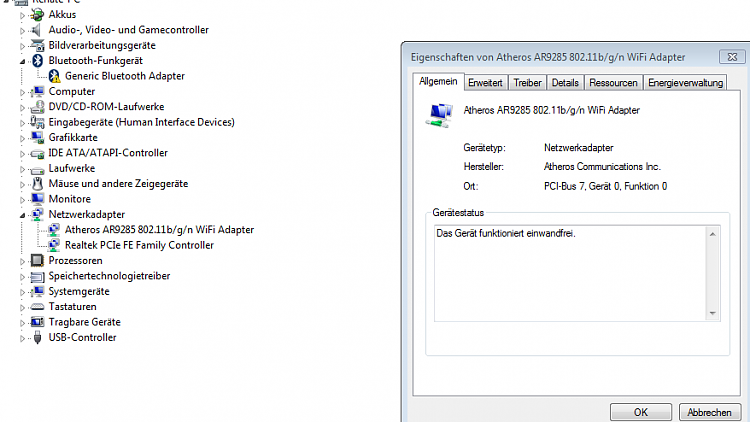Expand the Monitore node
Screen dimensions: 750x422
coord(22,200)
